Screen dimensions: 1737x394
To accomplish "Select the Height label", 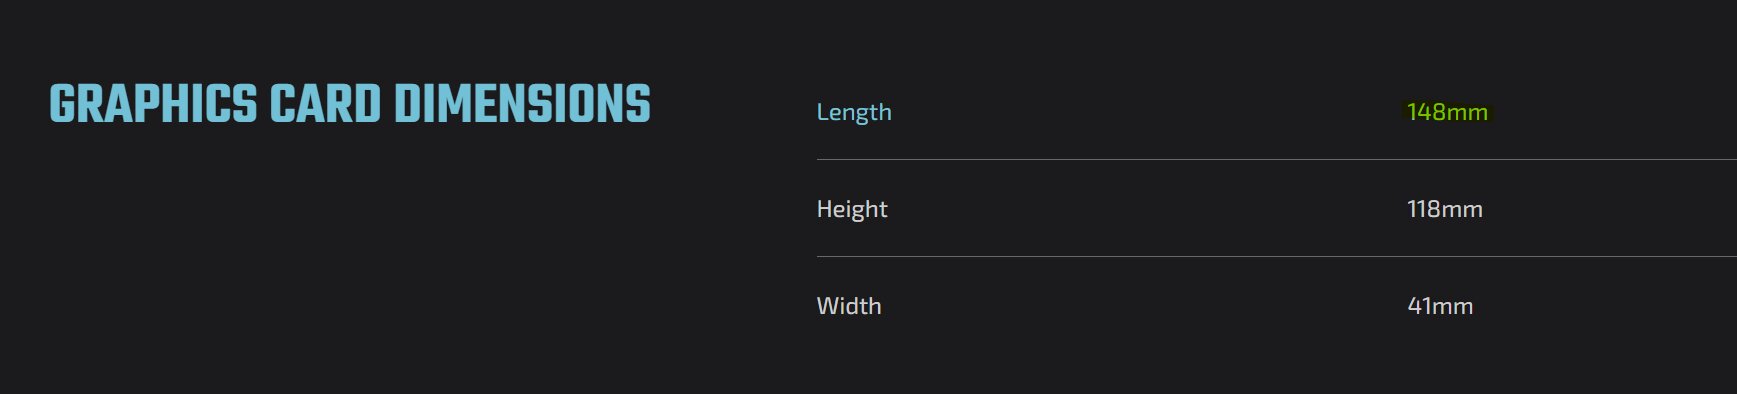I will pos(852,209).
